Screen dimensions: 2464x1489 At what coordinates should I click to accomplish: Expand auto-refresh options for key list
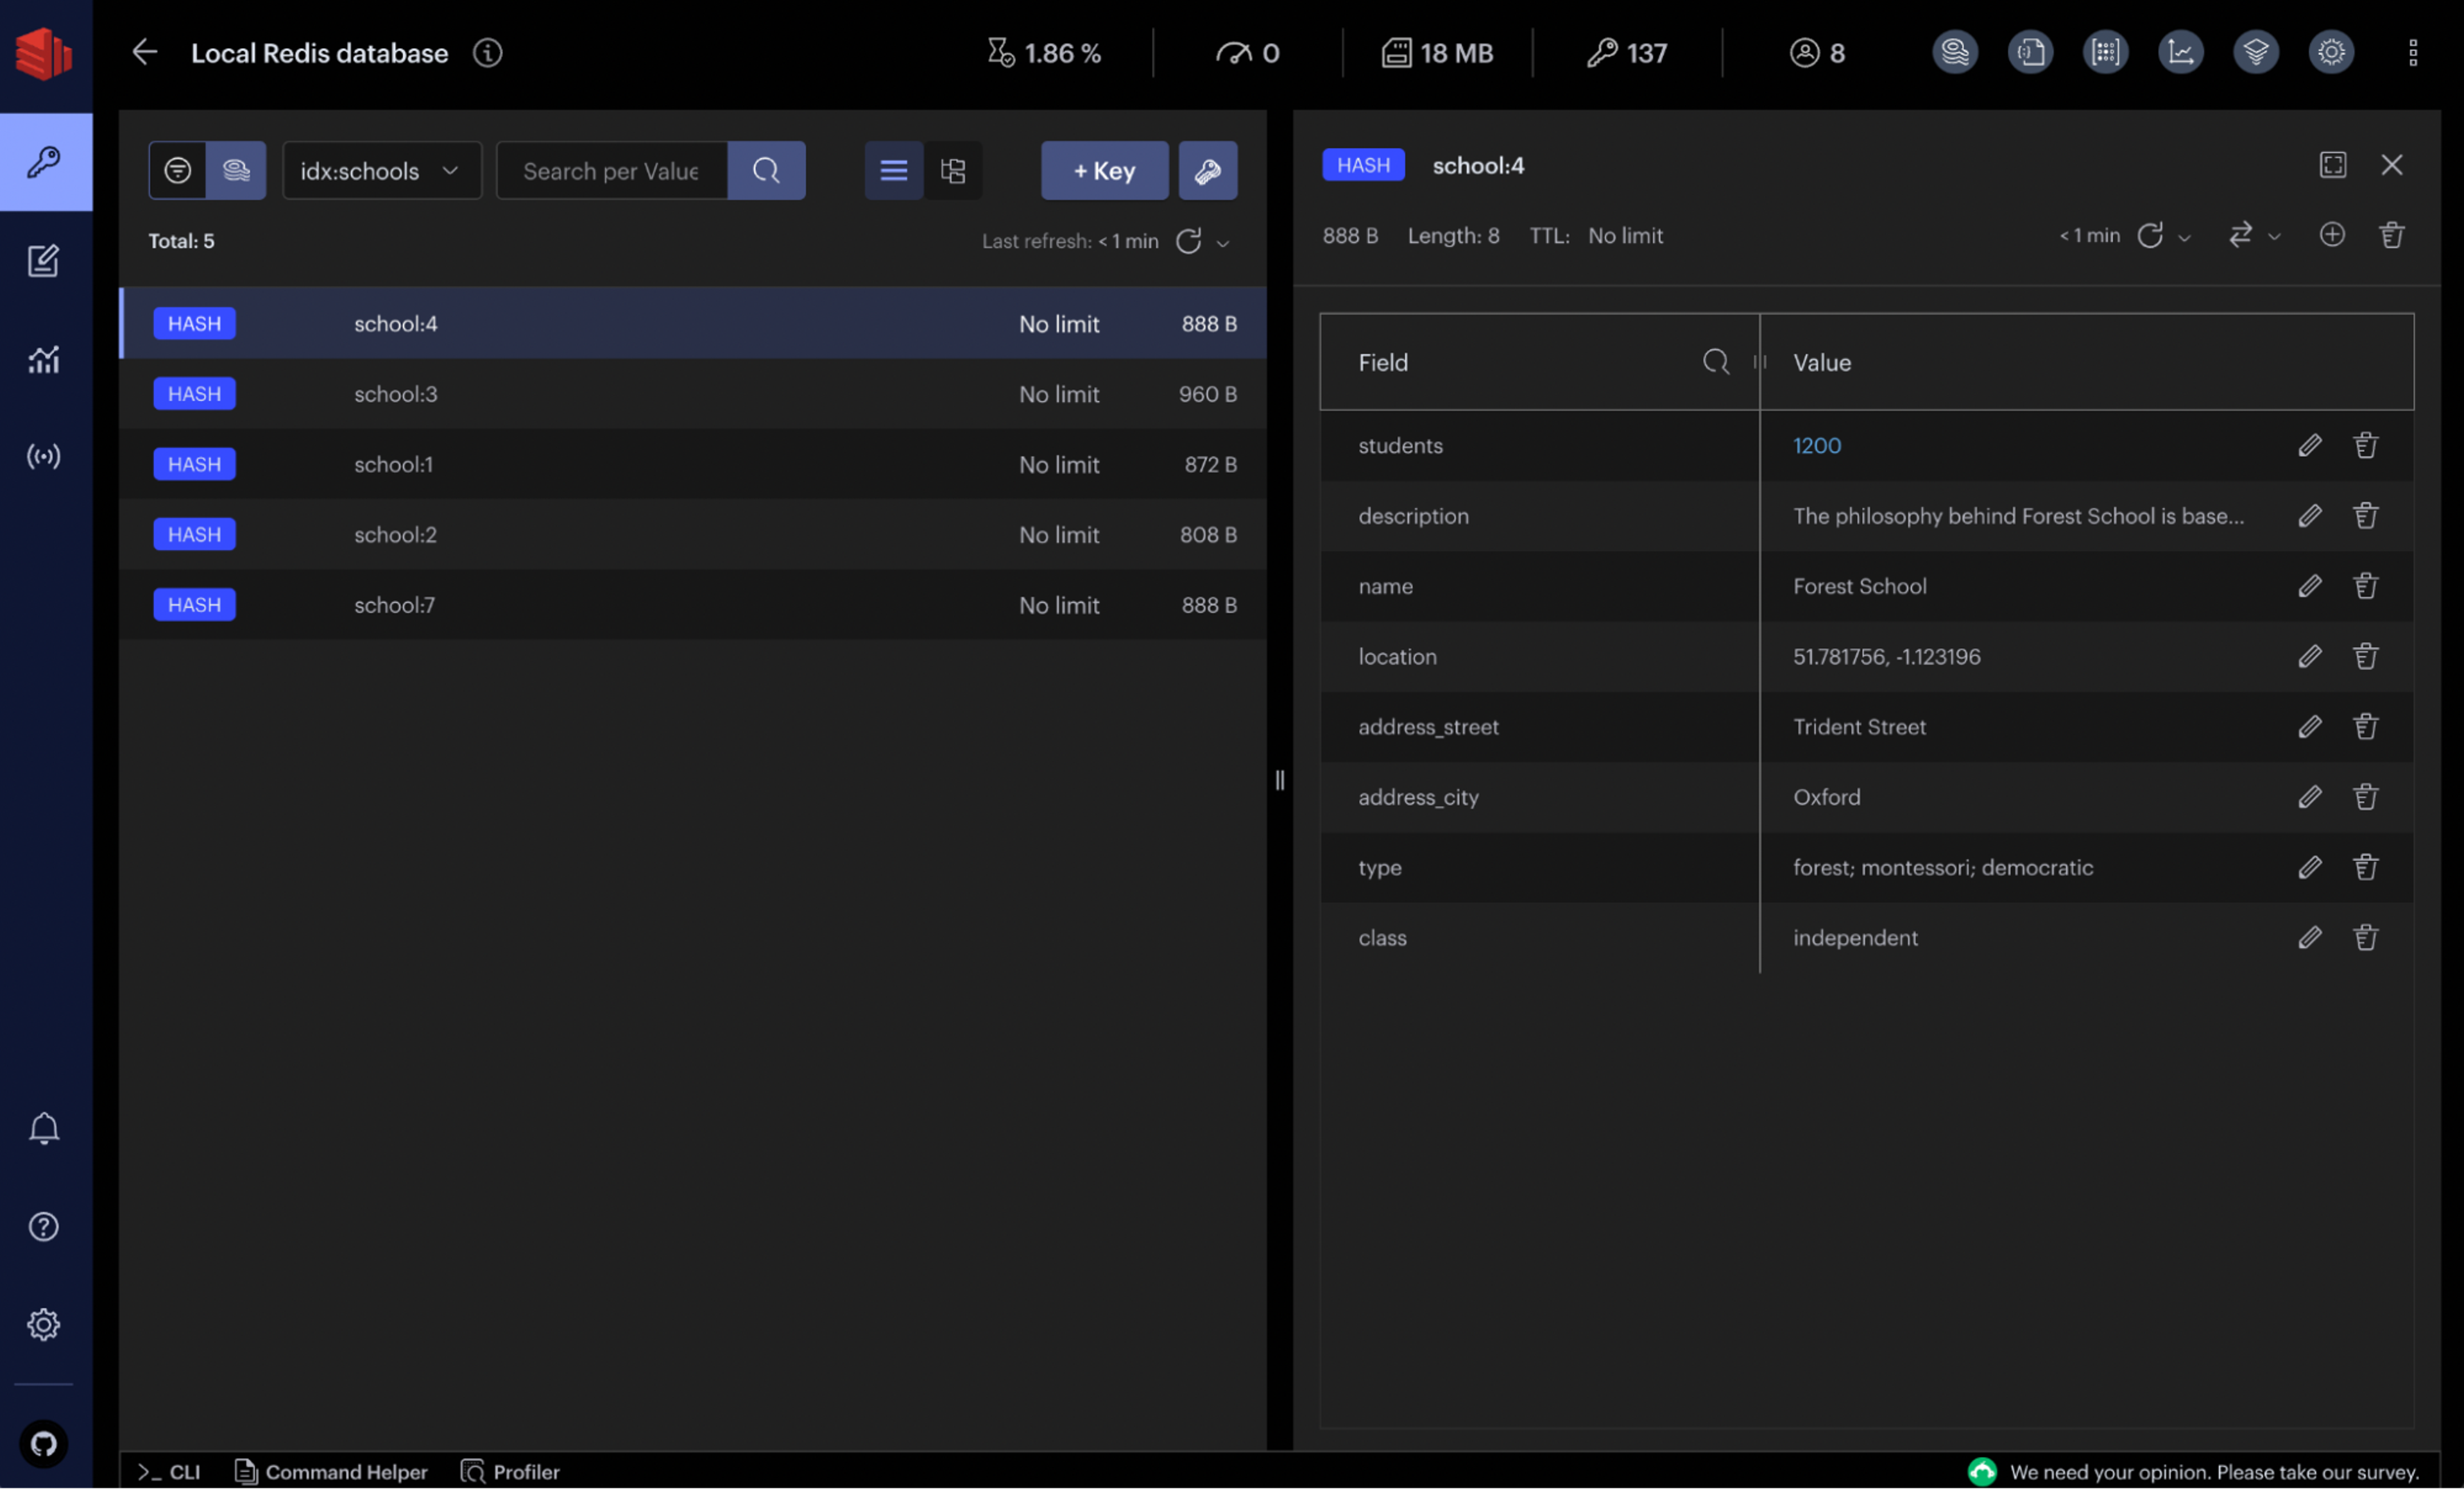[x=1223, y=243]
